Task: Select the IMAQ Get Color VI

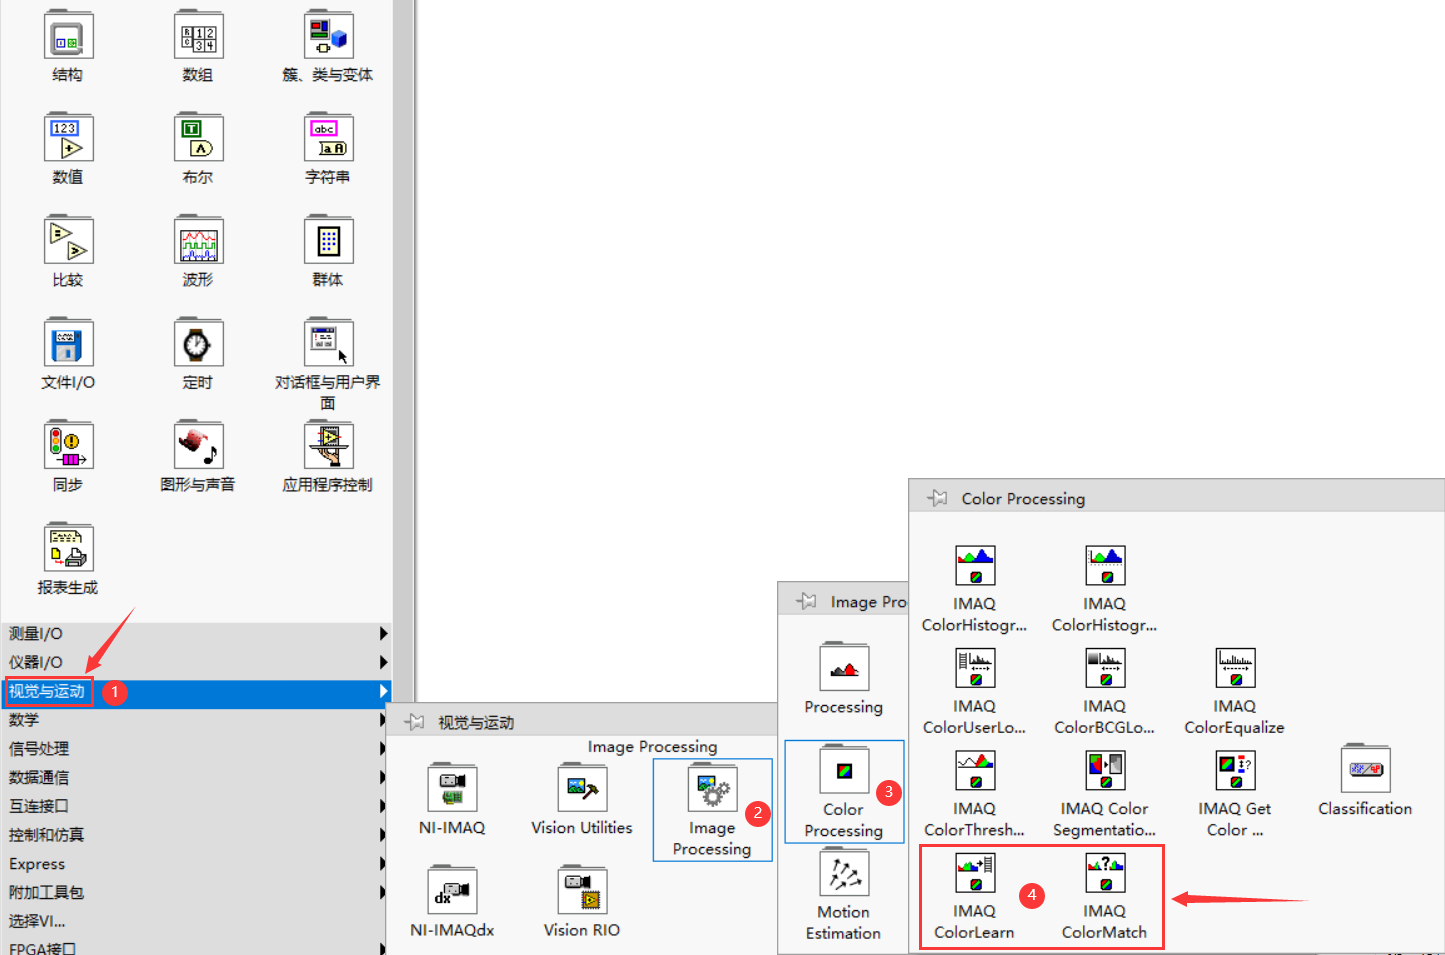Action: pyautogui.click(x=1235, y=770)
